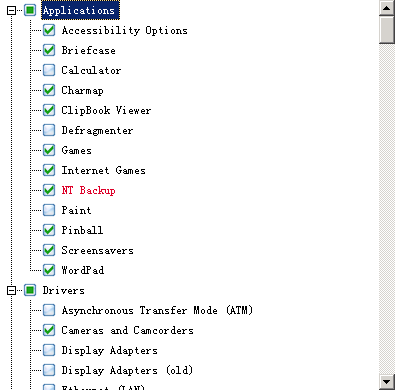The height and width of the screenshot is (390, 395).
Task: Select the Pinball entry text
Action: tap(82, 230)
